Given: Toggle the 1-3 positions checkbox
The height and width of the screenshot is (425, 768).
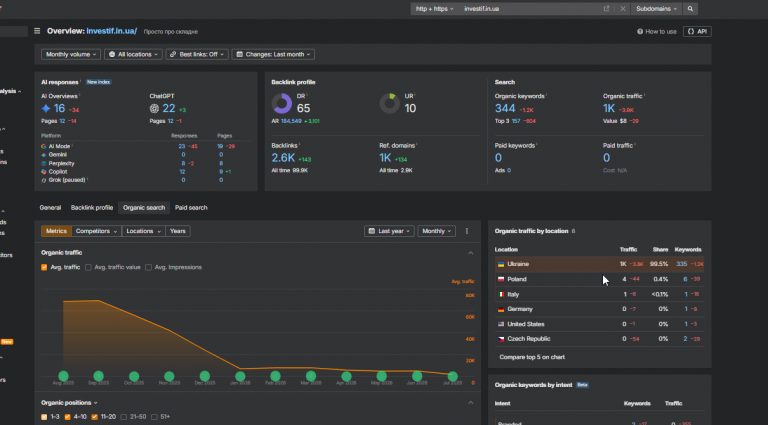Looking at the screenshot, I should pyautogui.click(x=44, y=417).
